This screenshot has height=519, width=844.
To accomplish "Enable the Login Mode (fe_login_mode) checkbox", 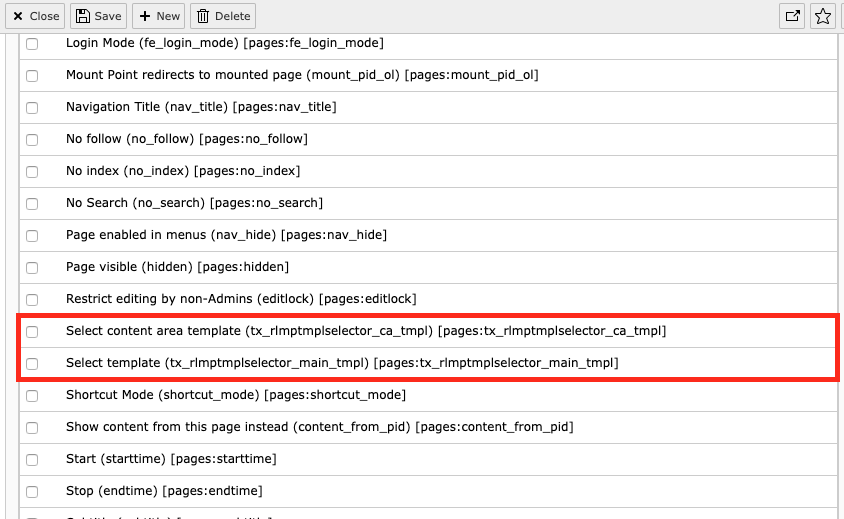I will coord(32,44).
